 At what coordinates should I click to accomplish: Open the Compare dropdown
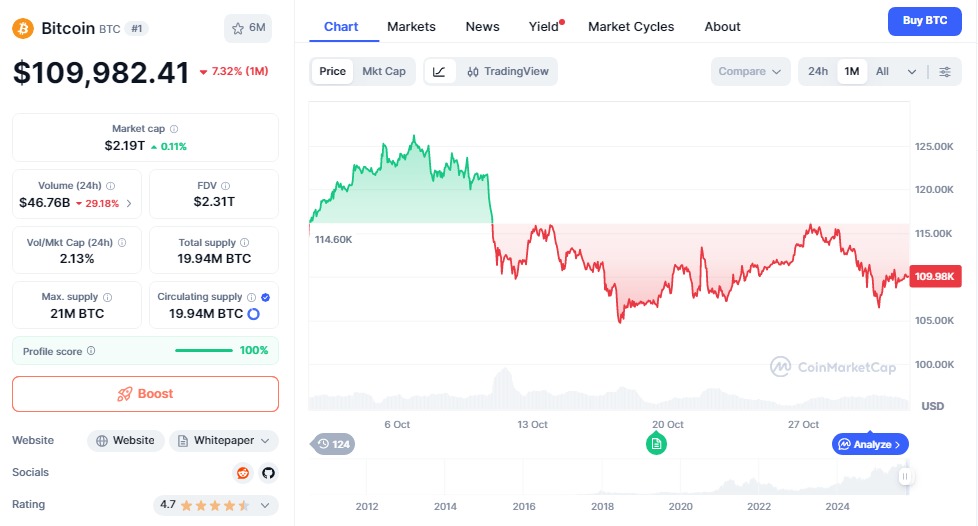pyautogui.click(x=750, y=71)
